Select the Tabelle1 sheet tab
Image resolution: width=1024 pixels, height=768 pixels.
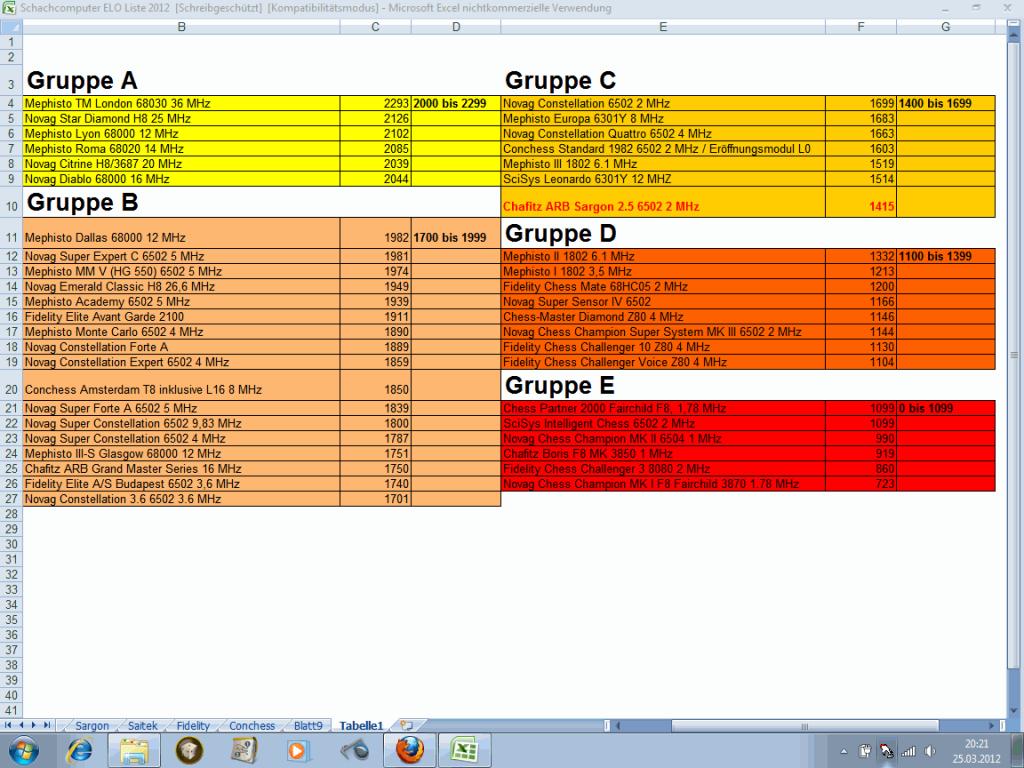(361, 726)
